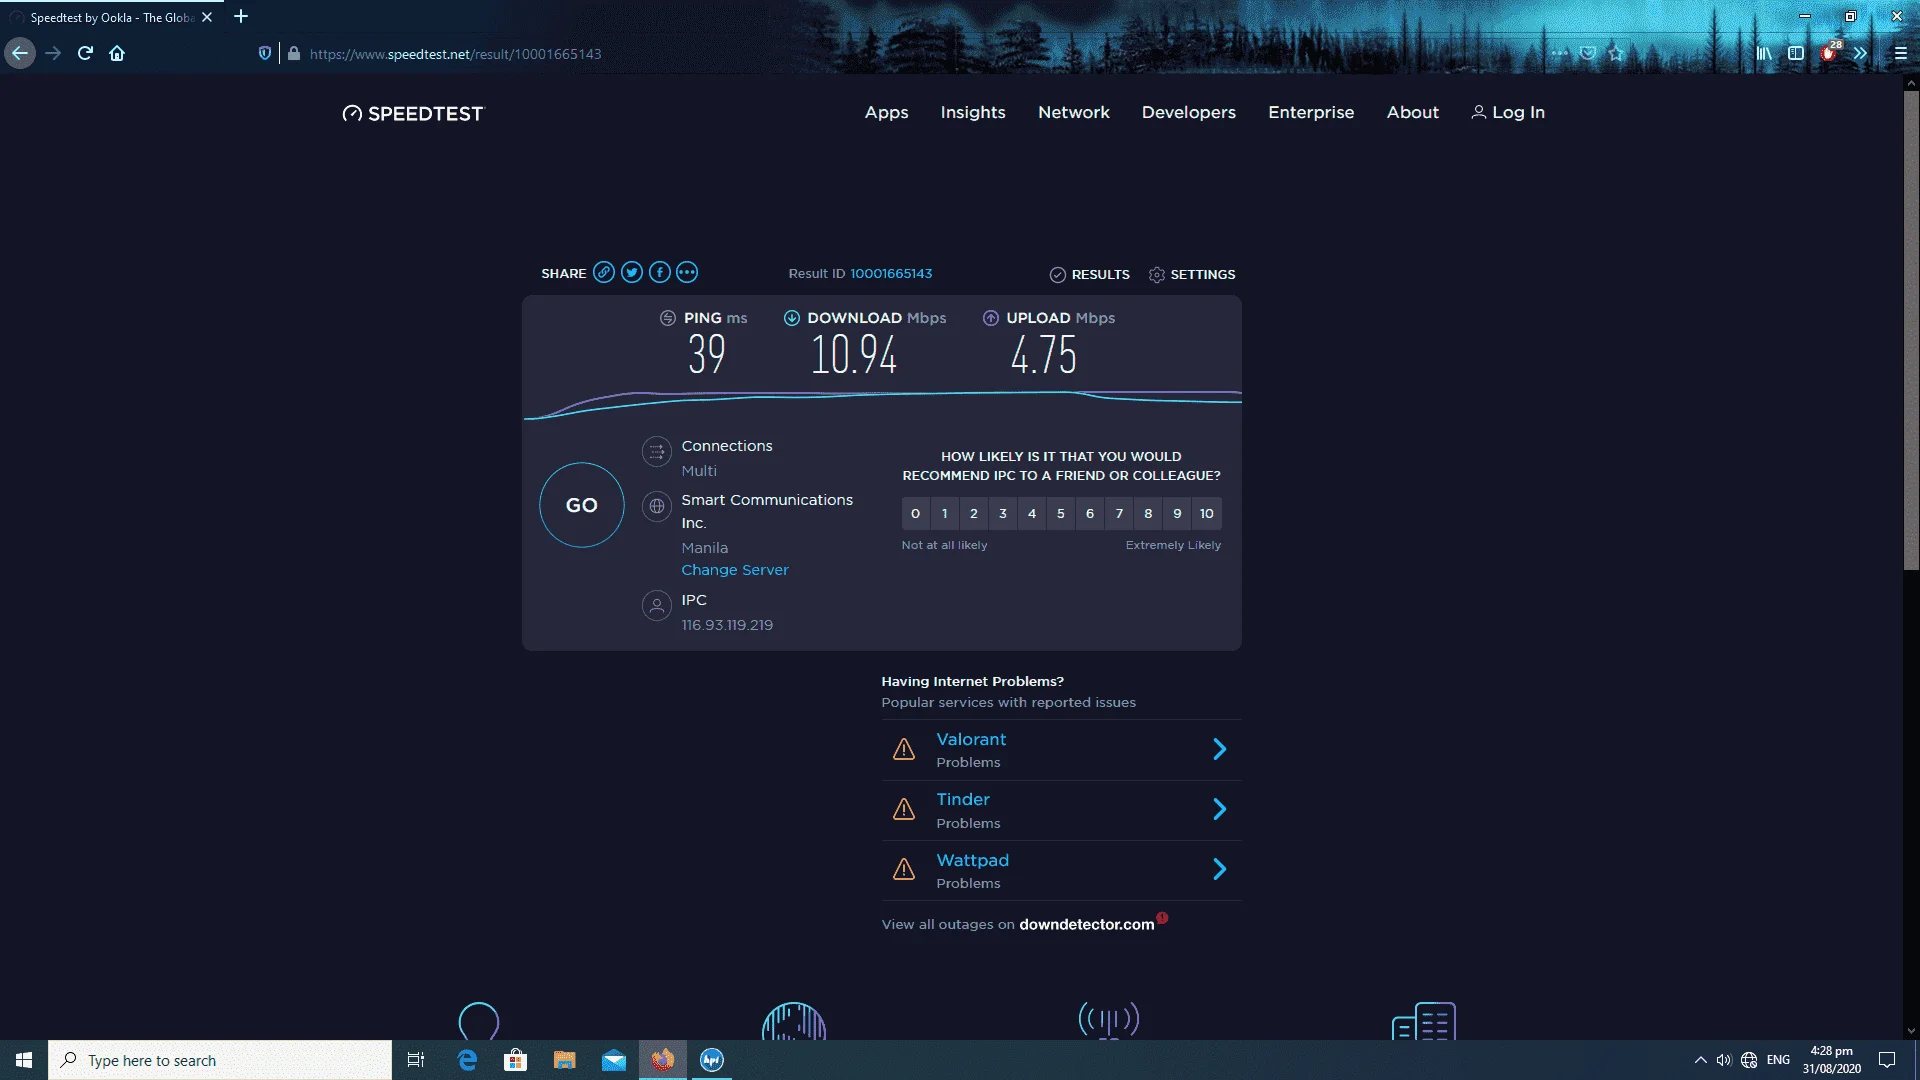Select rating 1 for recommendation
This screenshot has height=1080, width=1920.
click(x=944, y=513)
